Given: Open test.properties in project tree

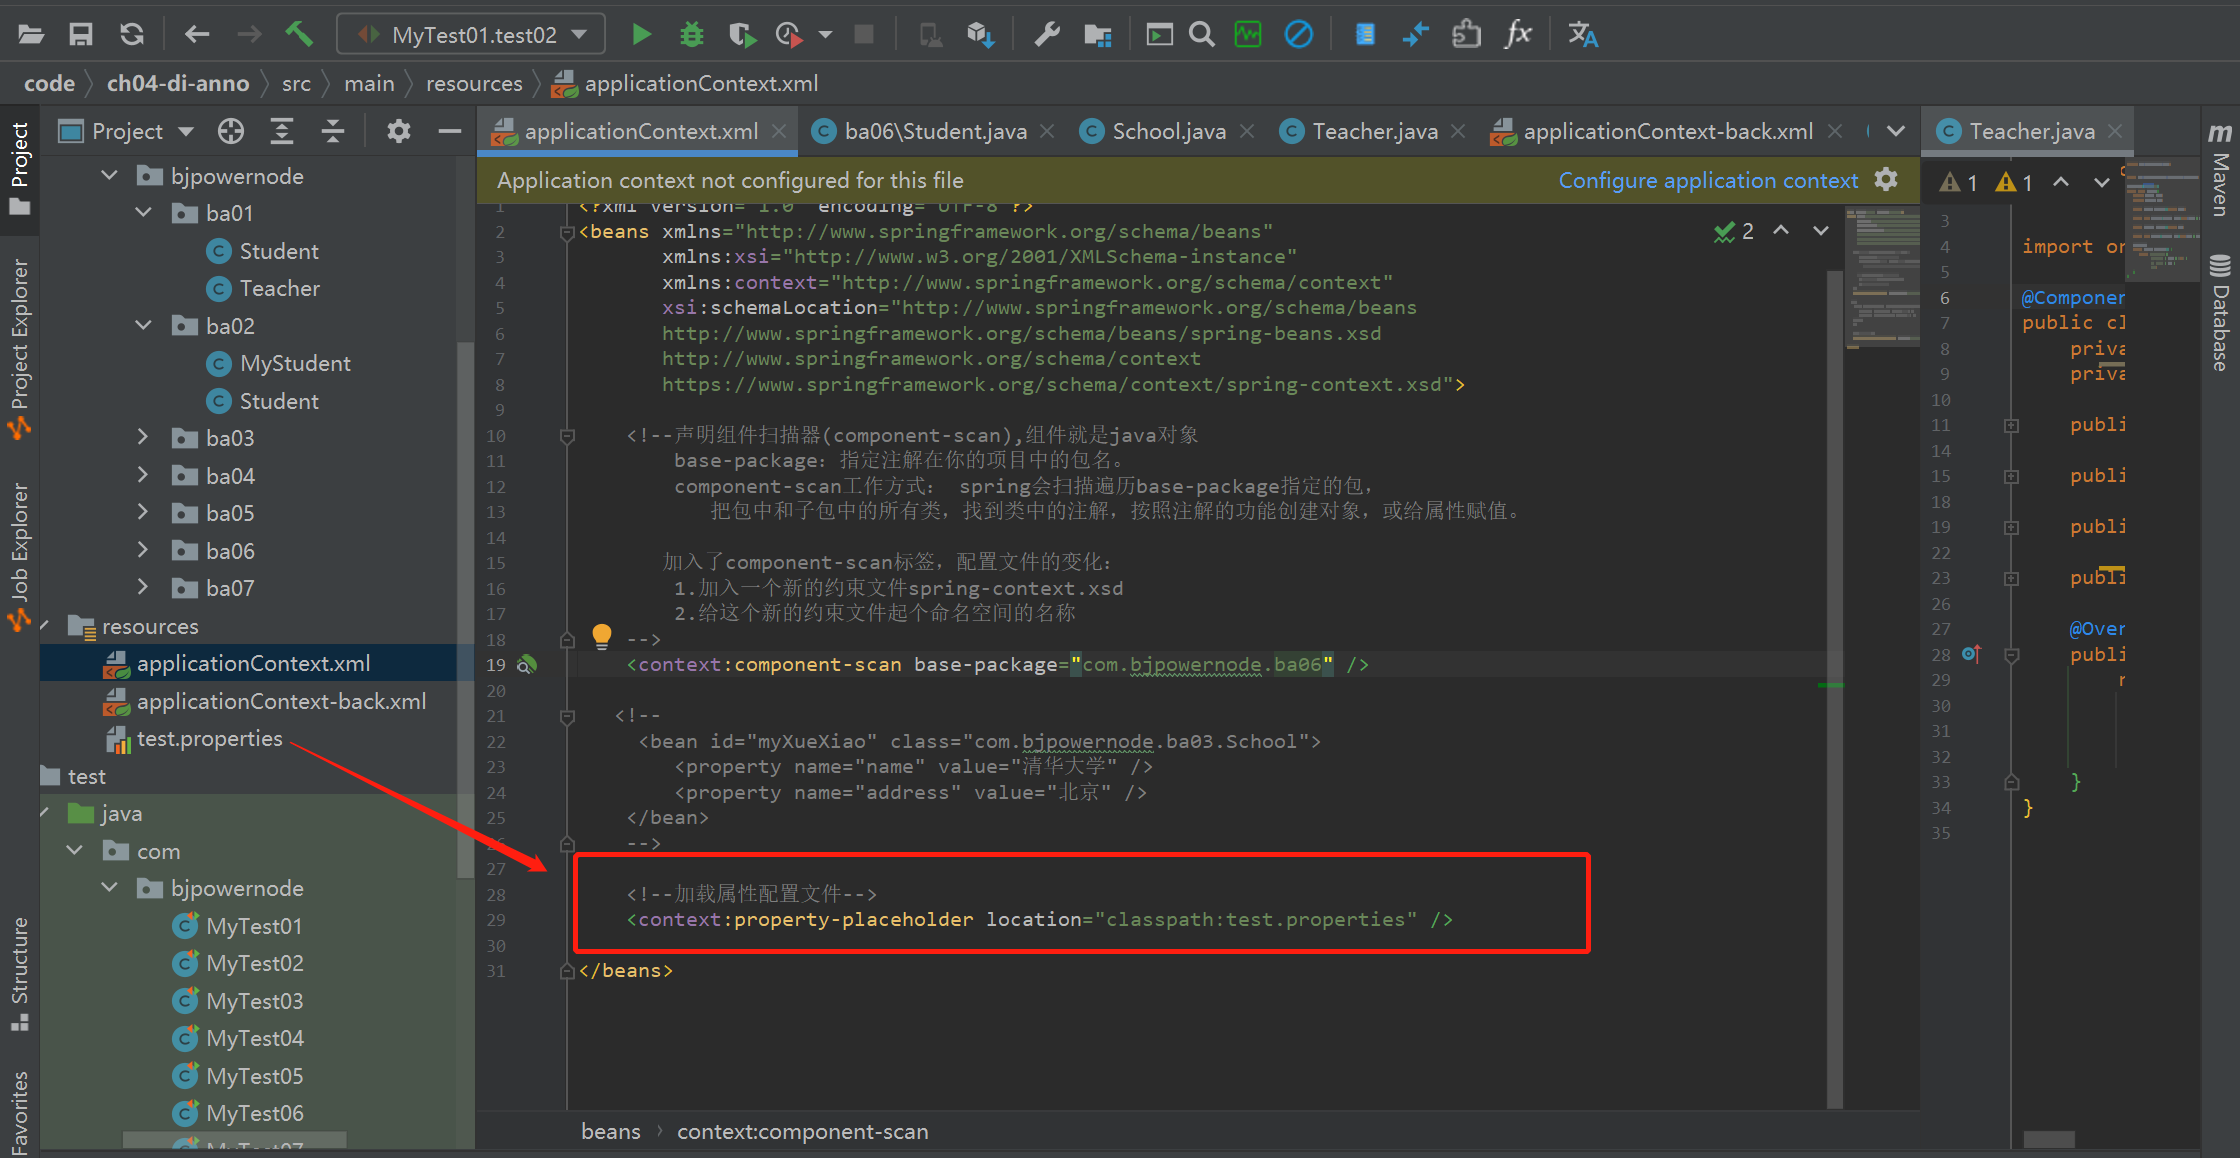Looking at the screenshot, I should point(209,739).
